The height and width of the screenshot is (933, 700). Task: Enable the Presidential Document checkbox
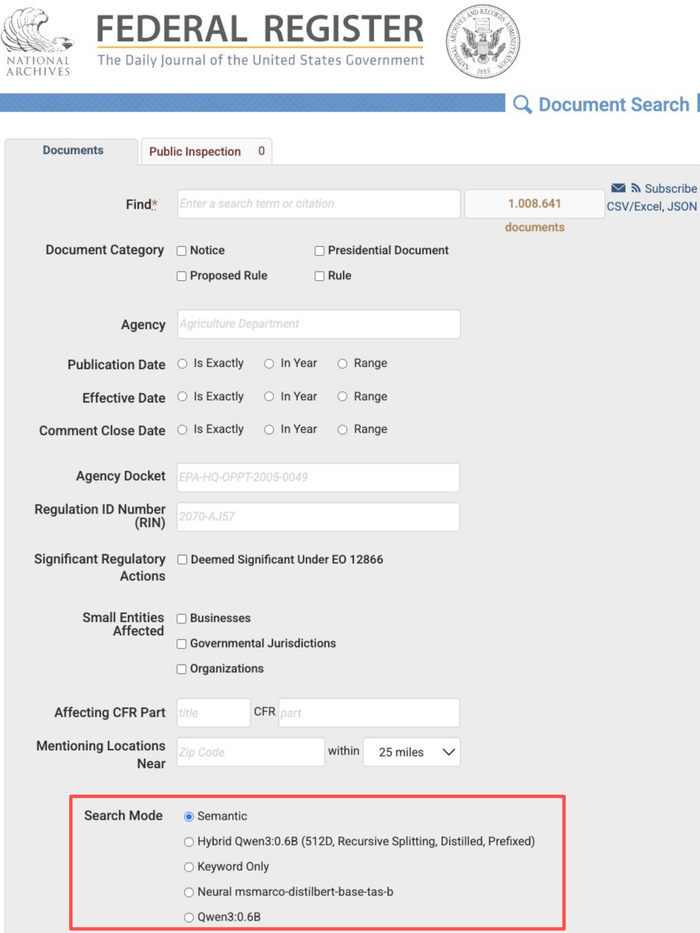pyautogui.click(x=319, y=251)
